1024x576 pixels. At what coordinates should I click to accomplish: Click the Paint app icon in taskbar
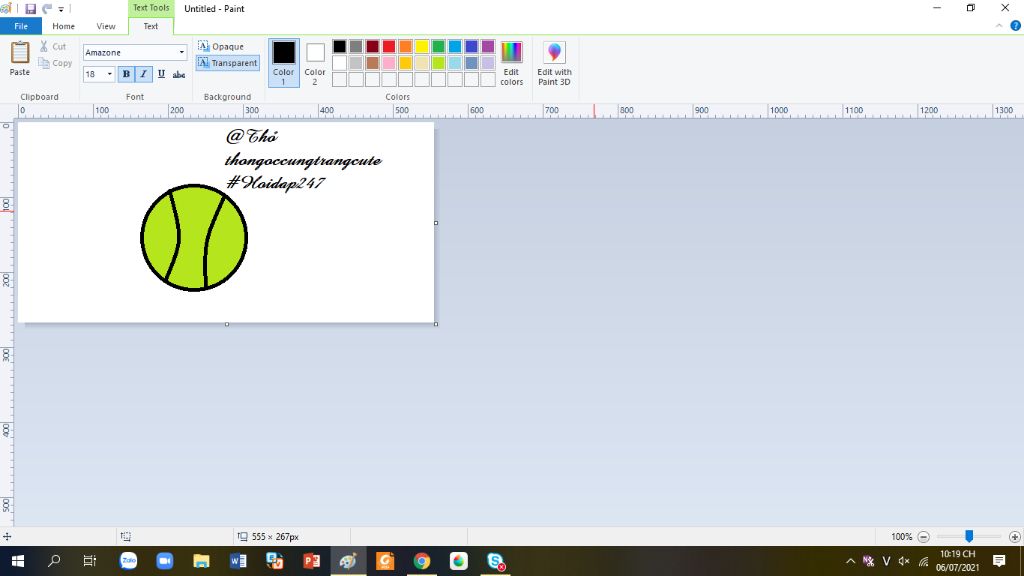pyautogui.click(x=348, y=561)
